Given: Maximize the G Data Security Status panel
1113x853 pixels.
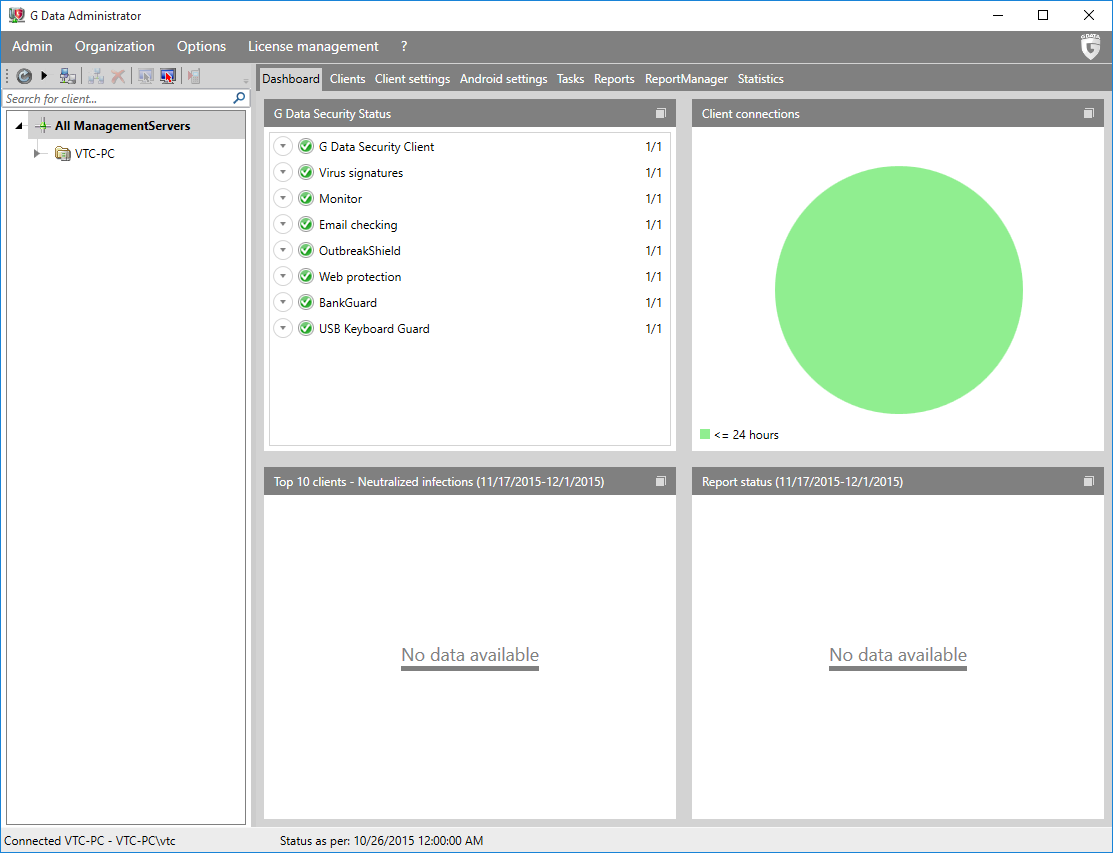Looking at the screenshot, I should tap(660, 114).
